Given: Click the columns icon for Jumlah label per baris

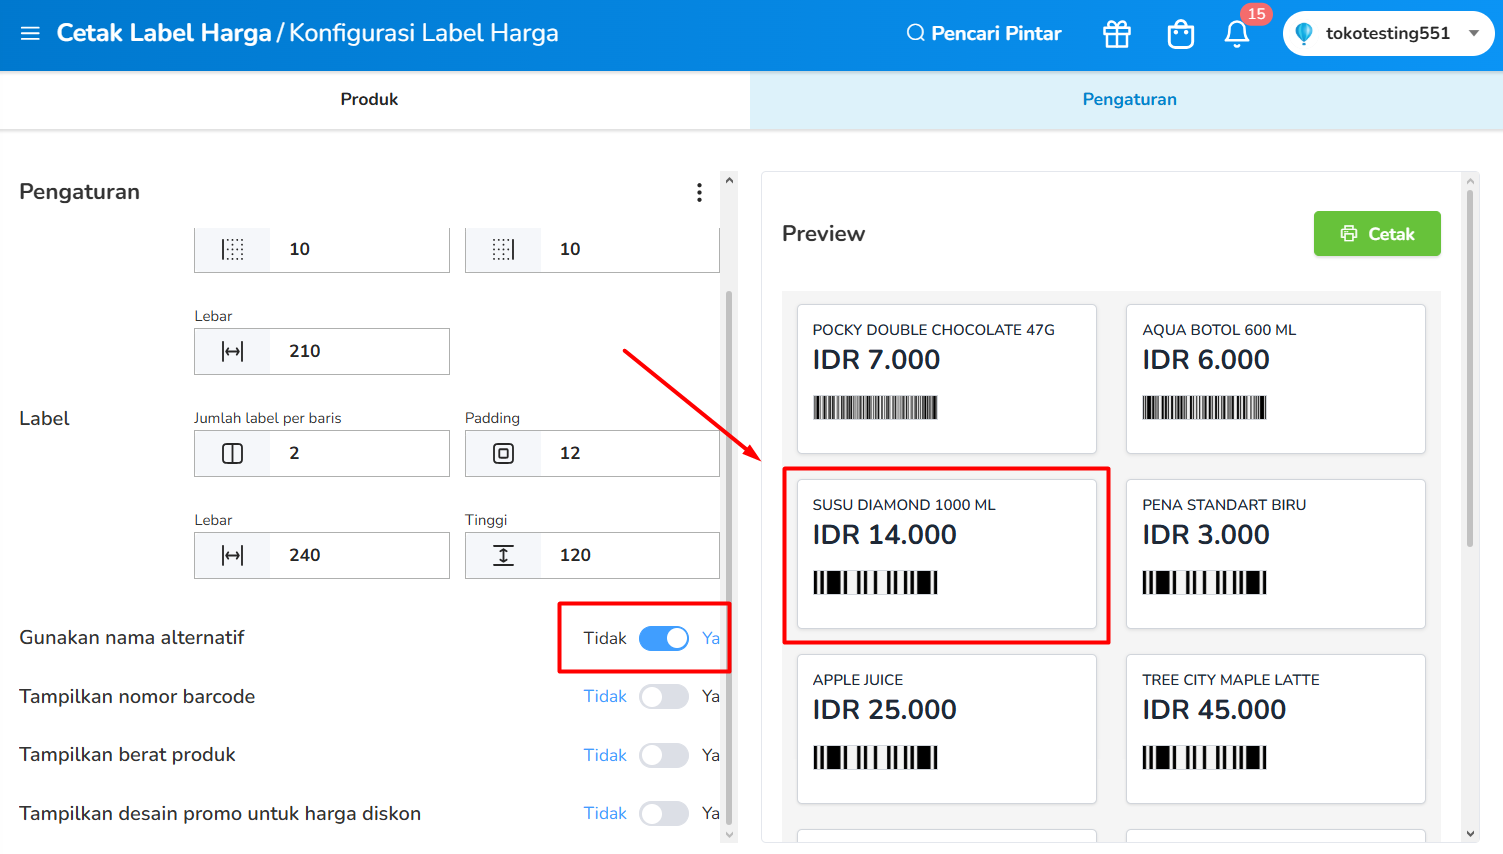Looking at the screenshot, I should point(233,453).
